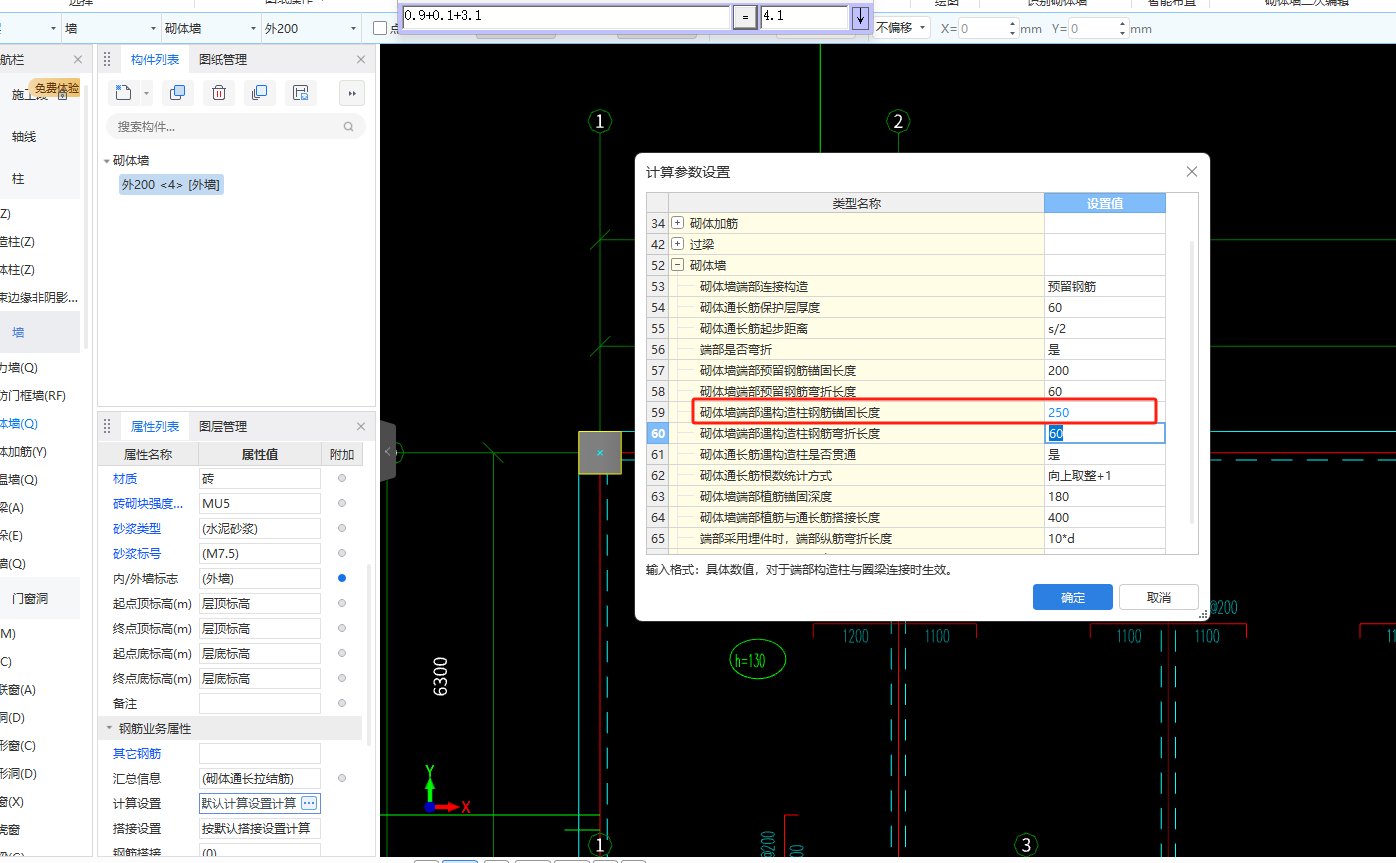Collapse the 钢筋业务属性 section

[x=109, y=728]
